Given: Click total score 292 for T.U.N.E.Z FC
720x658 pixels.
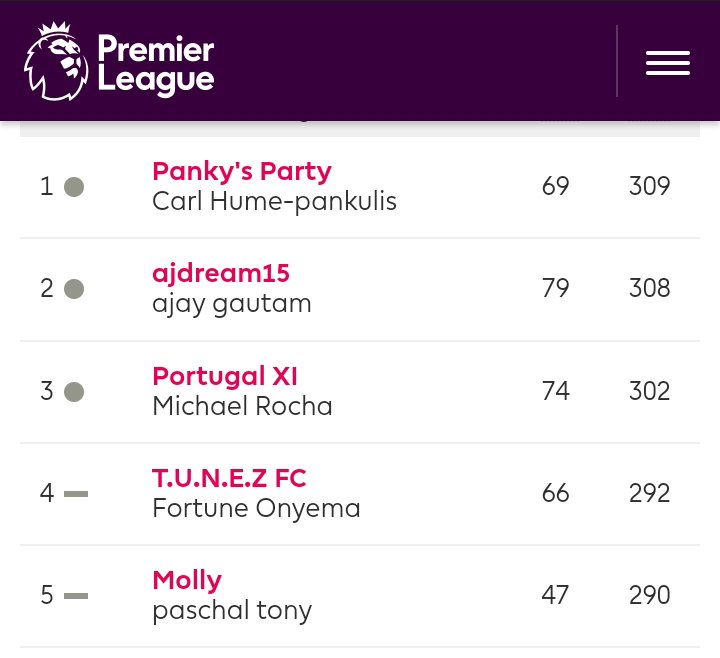Looking at the screenshot, I should coord(649,493).
